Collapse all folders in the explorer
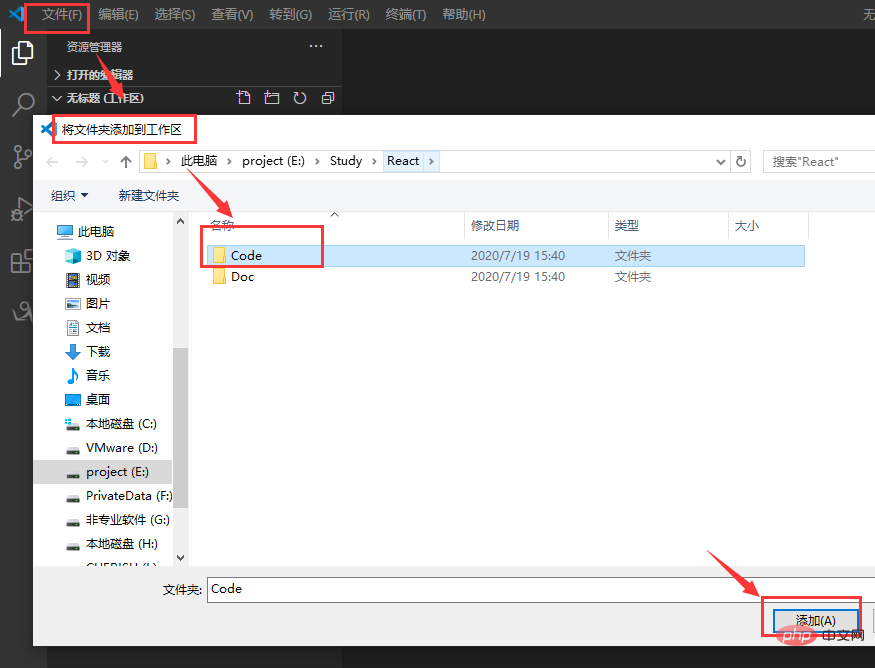875x668 pixels. tap(328, 98)
